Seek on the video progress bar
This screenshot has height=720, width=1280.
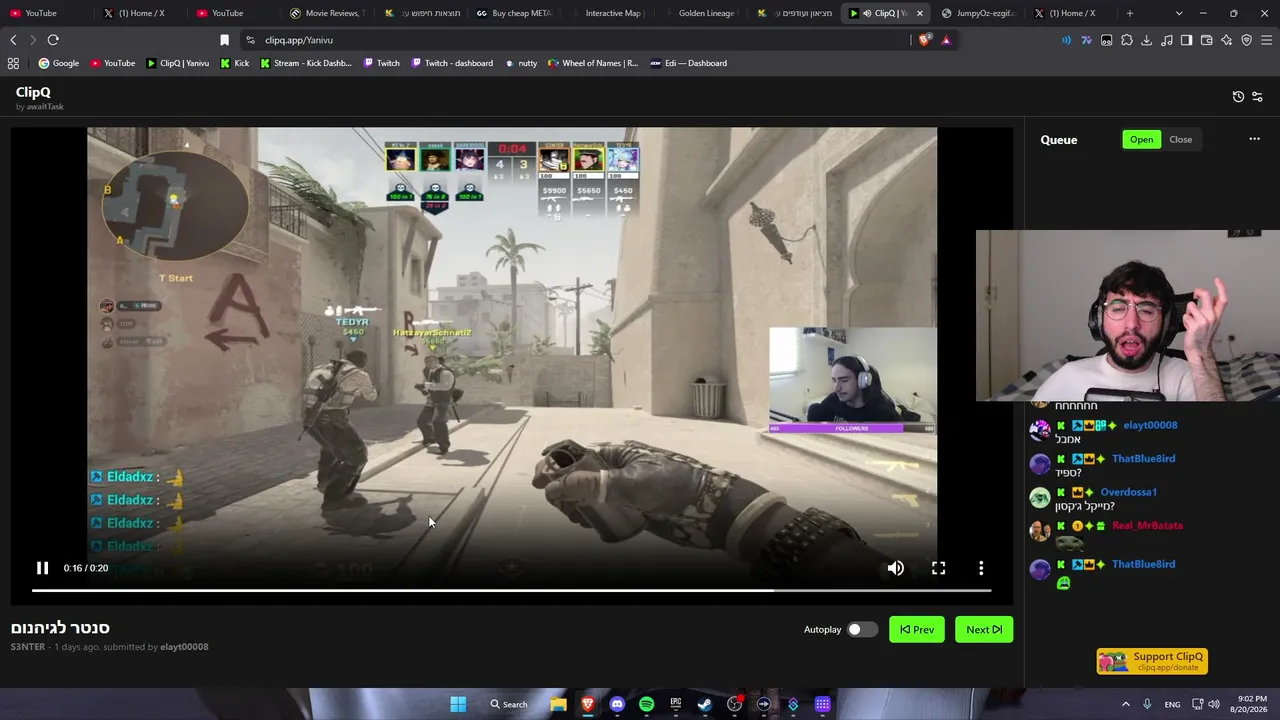[x=511, y=590]
